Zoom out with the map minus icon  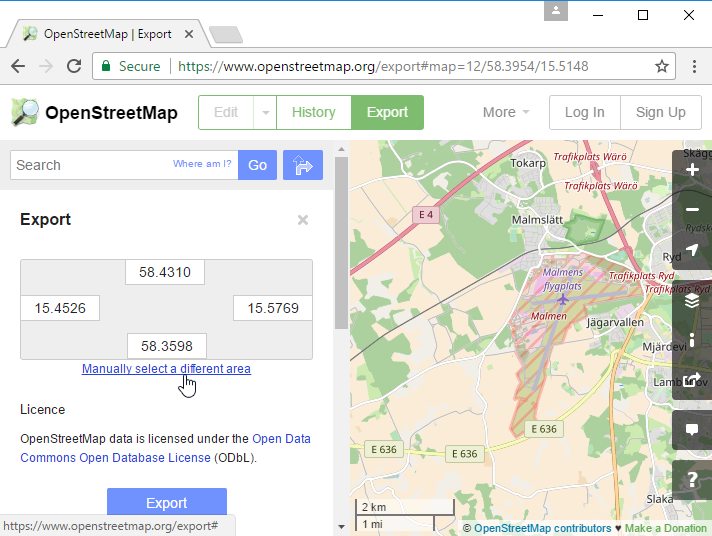[x=692, y=209]
